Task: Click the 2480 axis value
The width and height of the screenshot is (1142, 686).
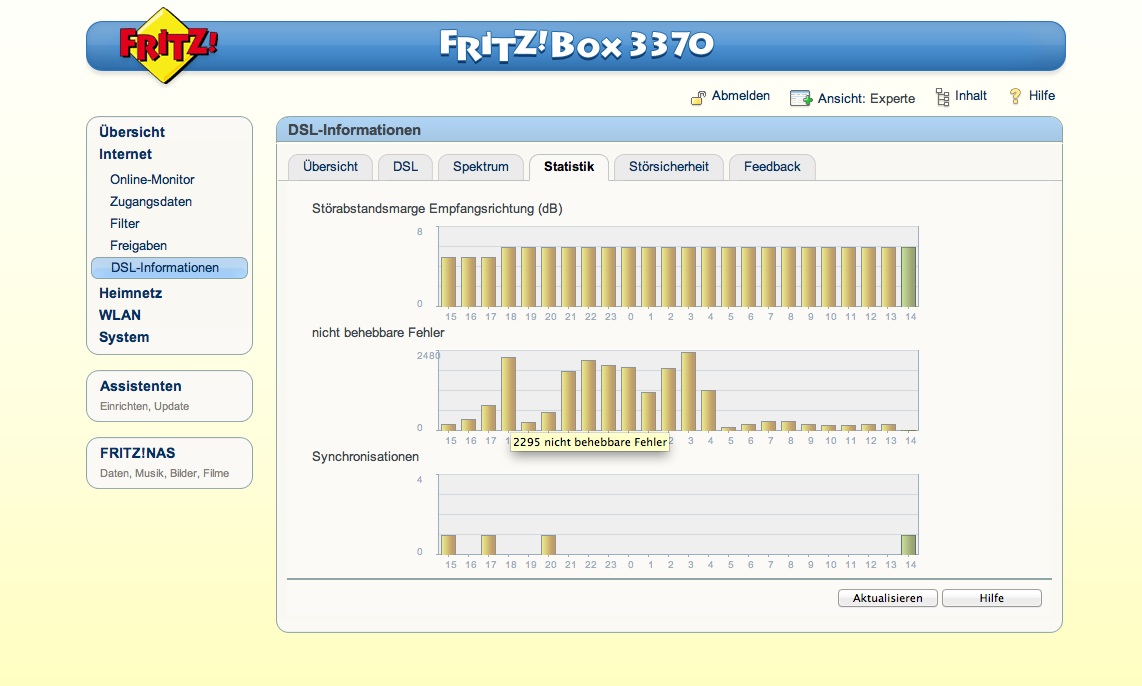Action: [428, 355]
